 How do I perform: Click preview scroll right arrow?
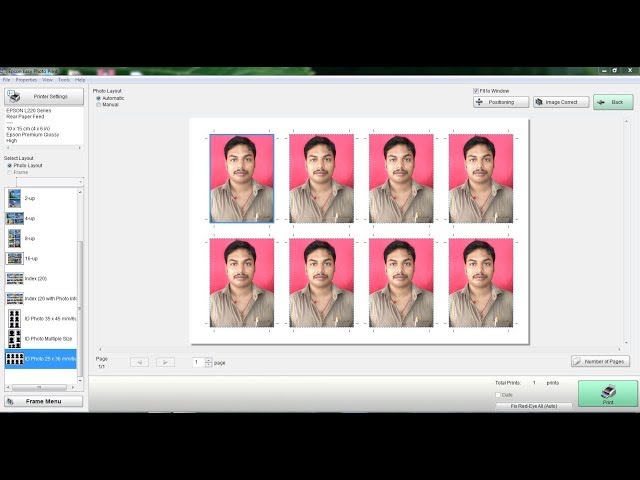click(x=619, y=349)
